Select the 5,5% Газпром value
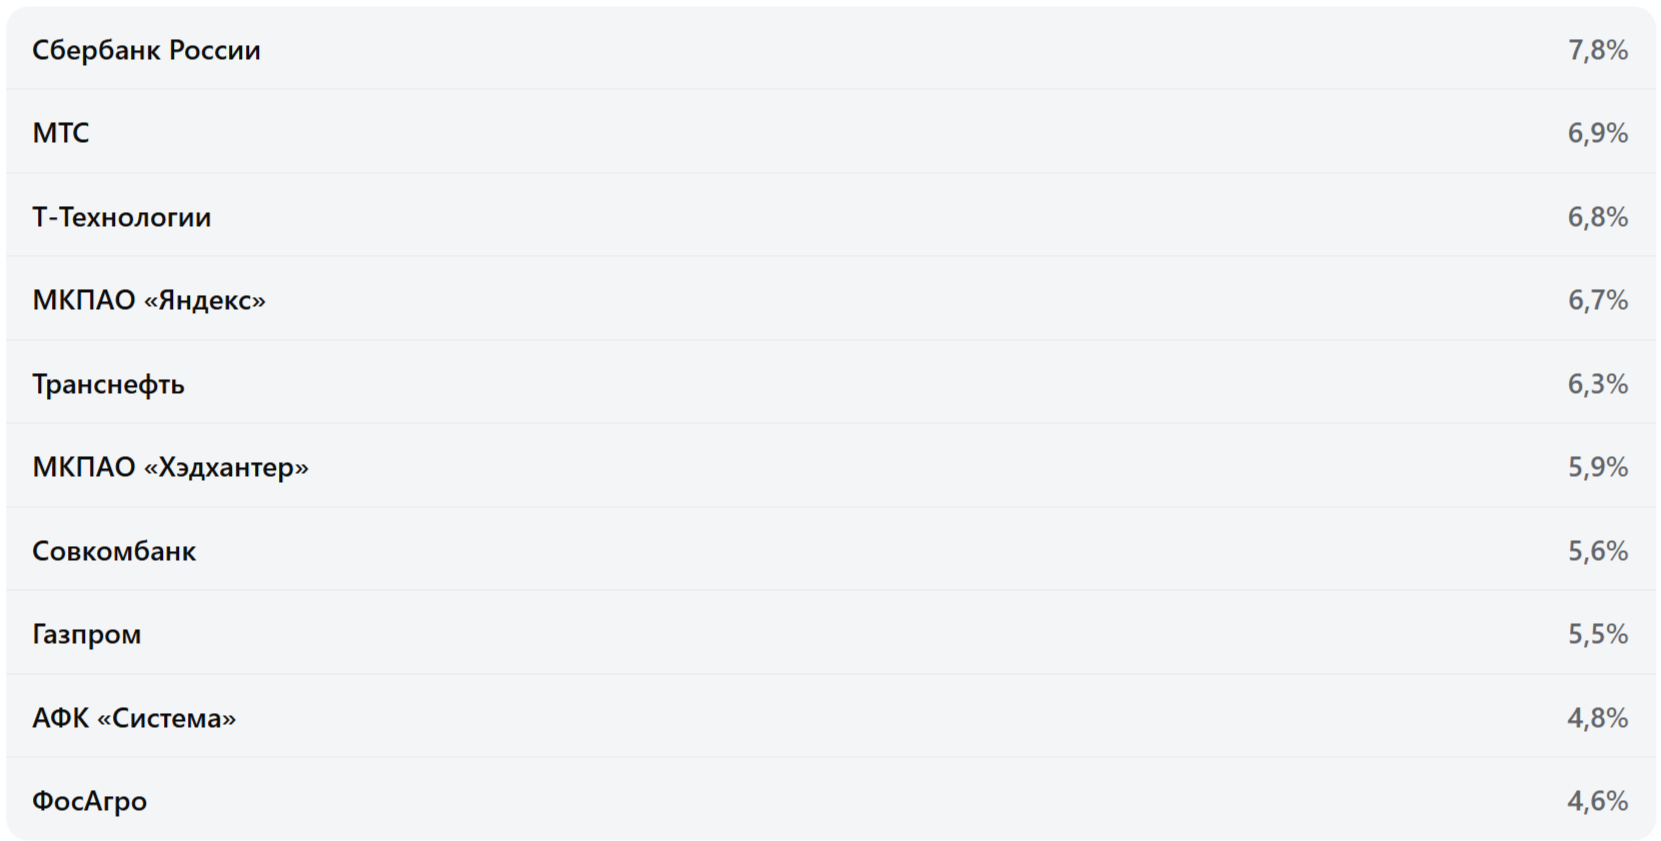1661x841 pixels. (1597, 634)
